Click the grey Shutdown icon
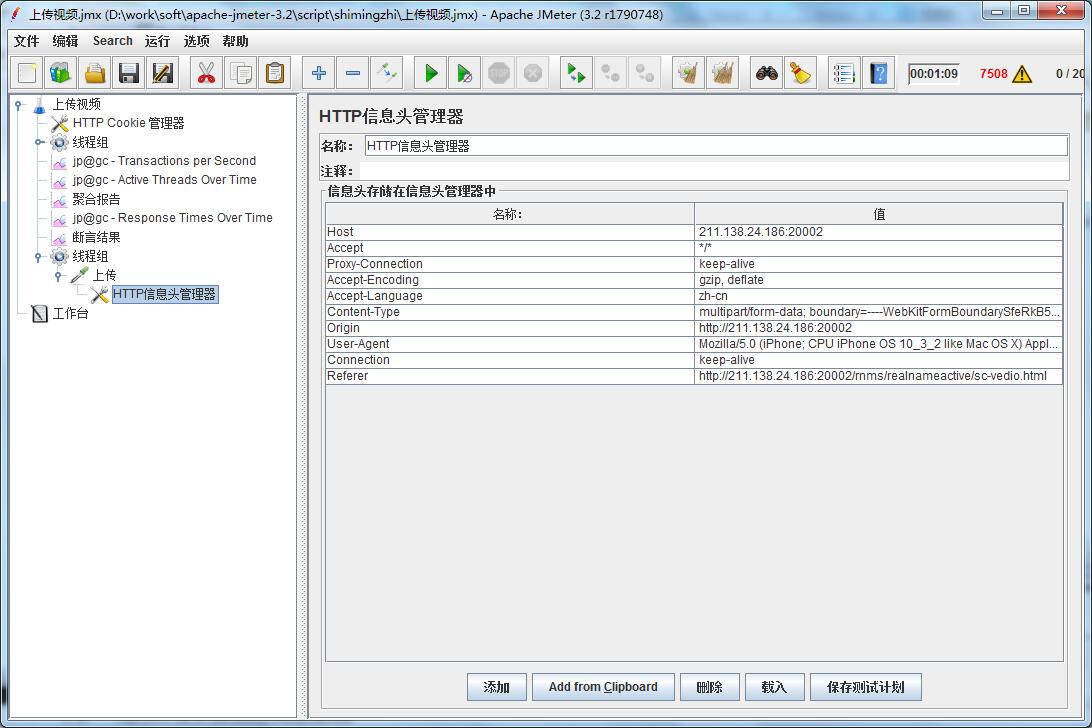Screen dimensions: 1092x728 click(533, 73)
